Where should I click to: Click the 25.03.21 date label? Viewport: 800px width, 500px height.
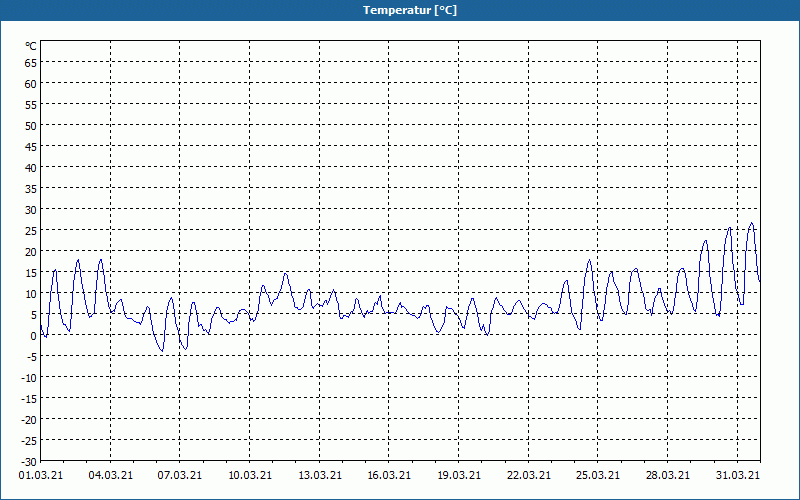pos(598,475)
